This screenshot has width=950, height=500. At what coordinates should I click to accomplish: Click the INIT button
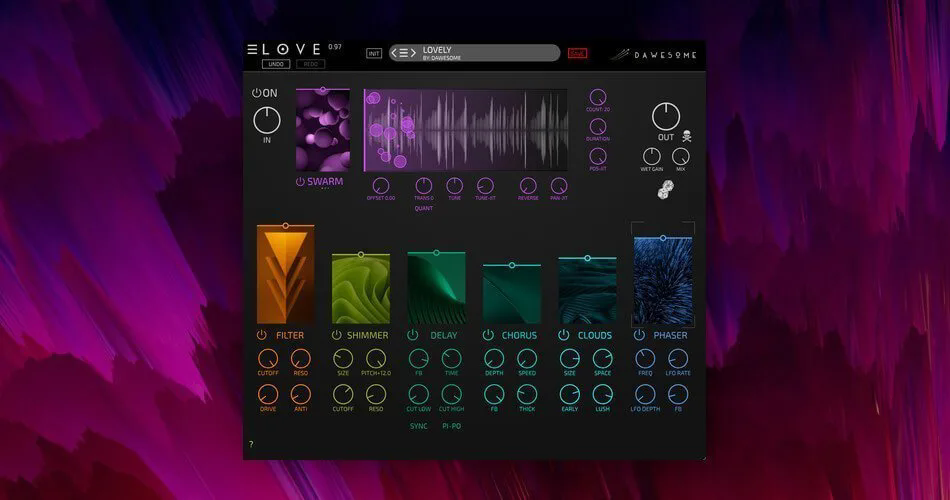(374, 53)
